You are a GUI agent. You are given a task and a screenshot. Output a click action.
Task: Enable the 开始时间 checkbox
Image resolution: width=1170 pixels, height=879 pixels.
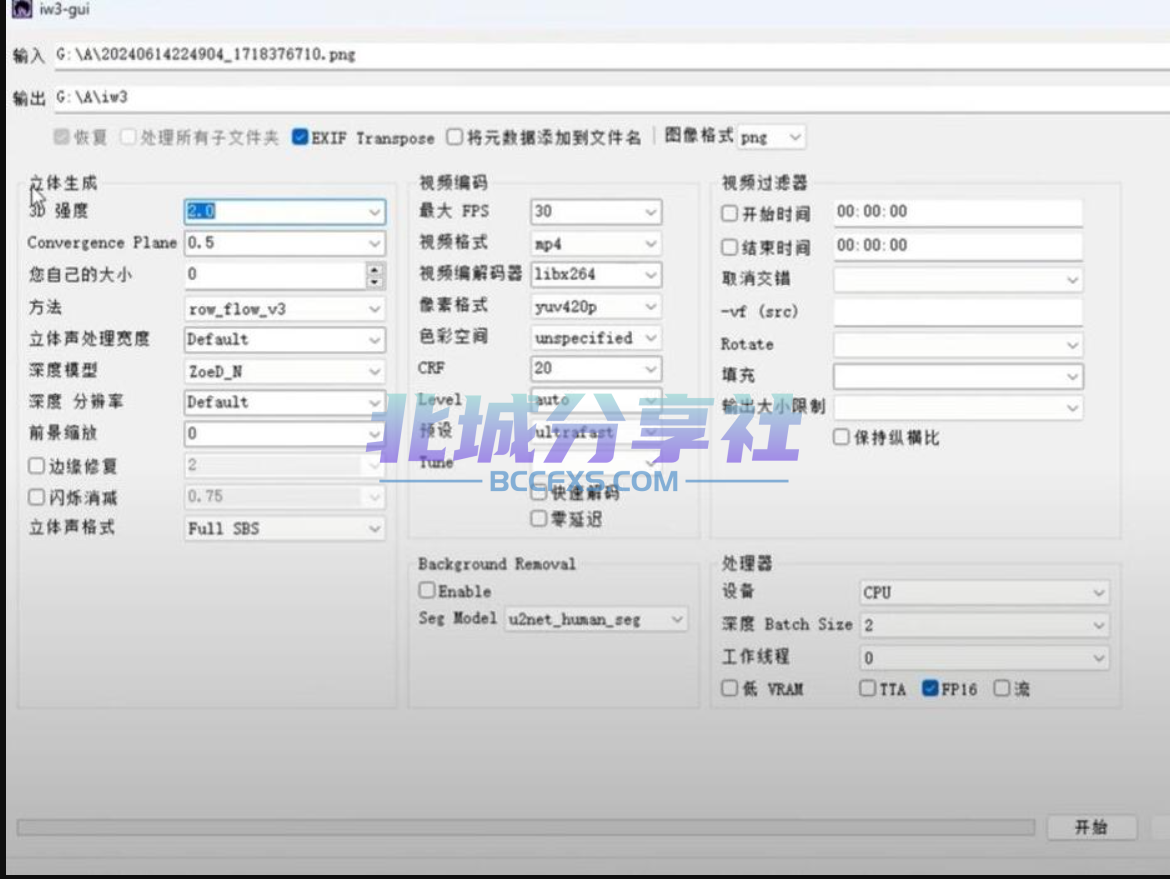pos(730,214)
